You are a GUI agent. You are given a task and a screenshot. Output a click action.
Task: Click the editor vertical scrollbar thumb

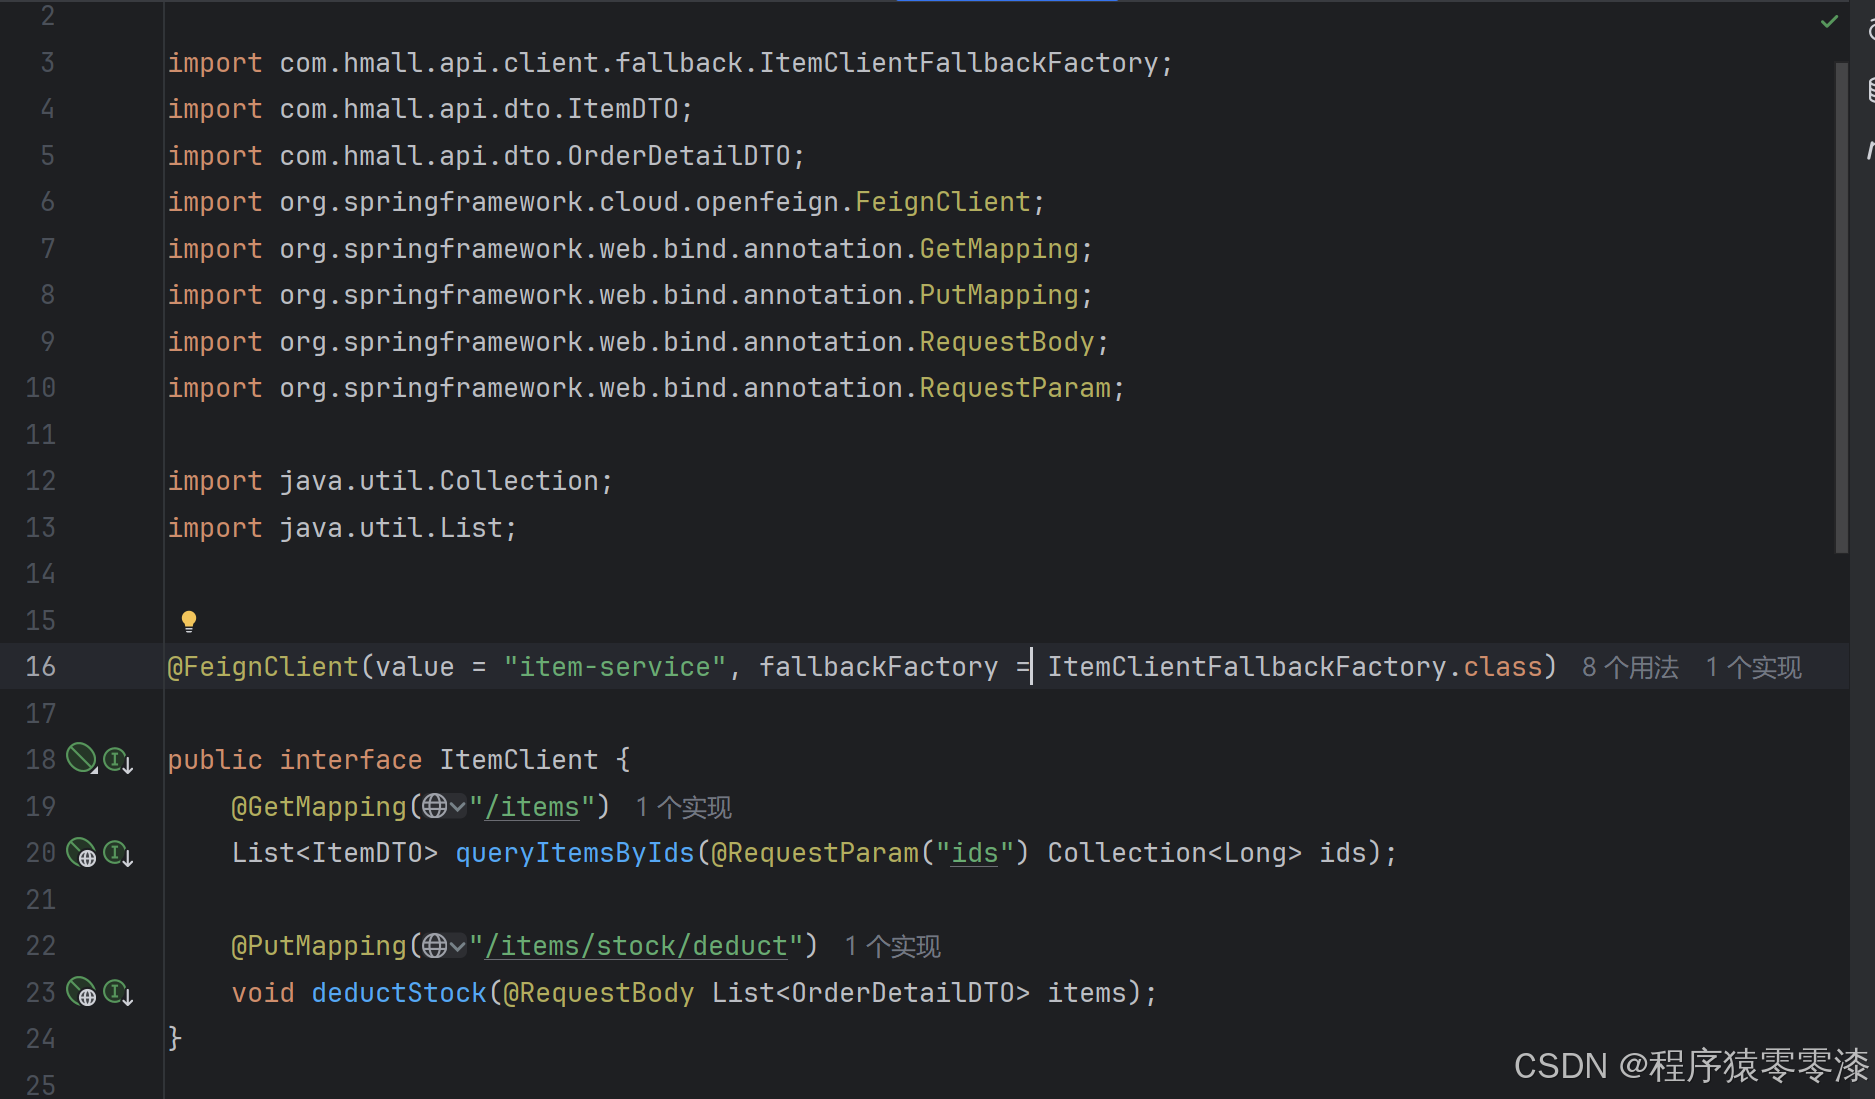coord(1841,308)
